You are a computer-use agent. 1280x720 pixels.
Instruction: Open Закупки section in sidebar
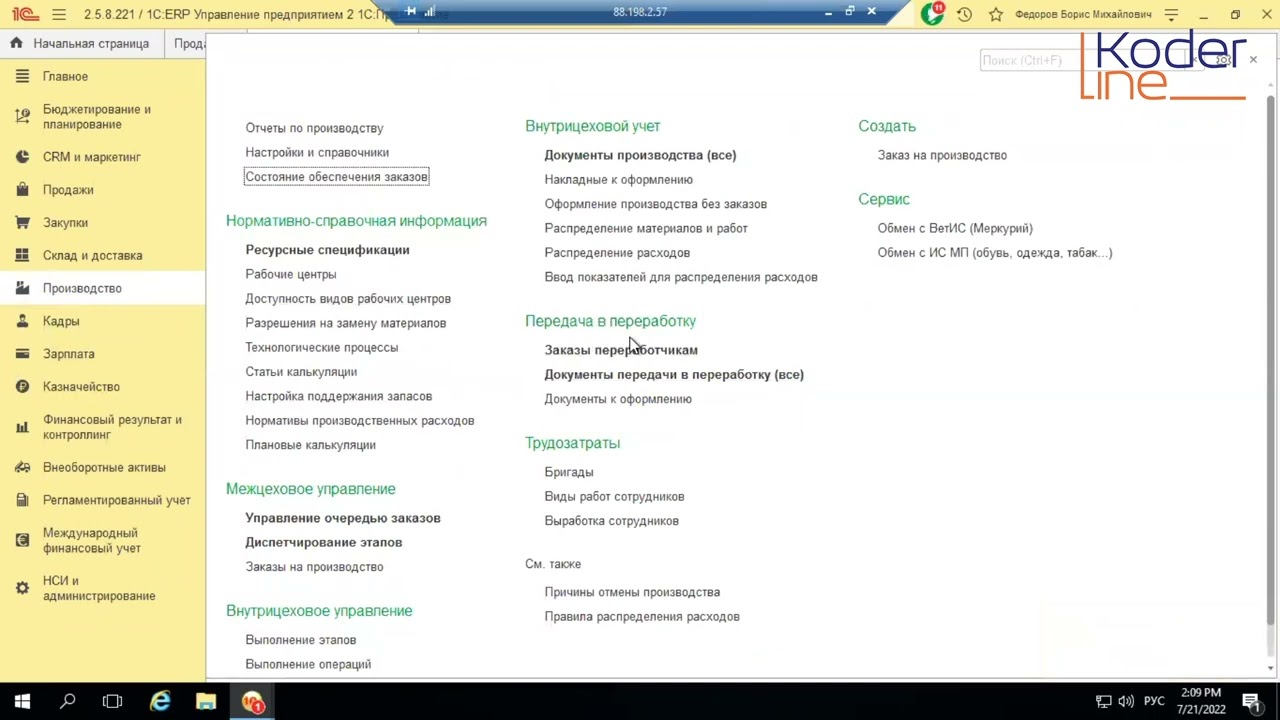coord(65,223)
